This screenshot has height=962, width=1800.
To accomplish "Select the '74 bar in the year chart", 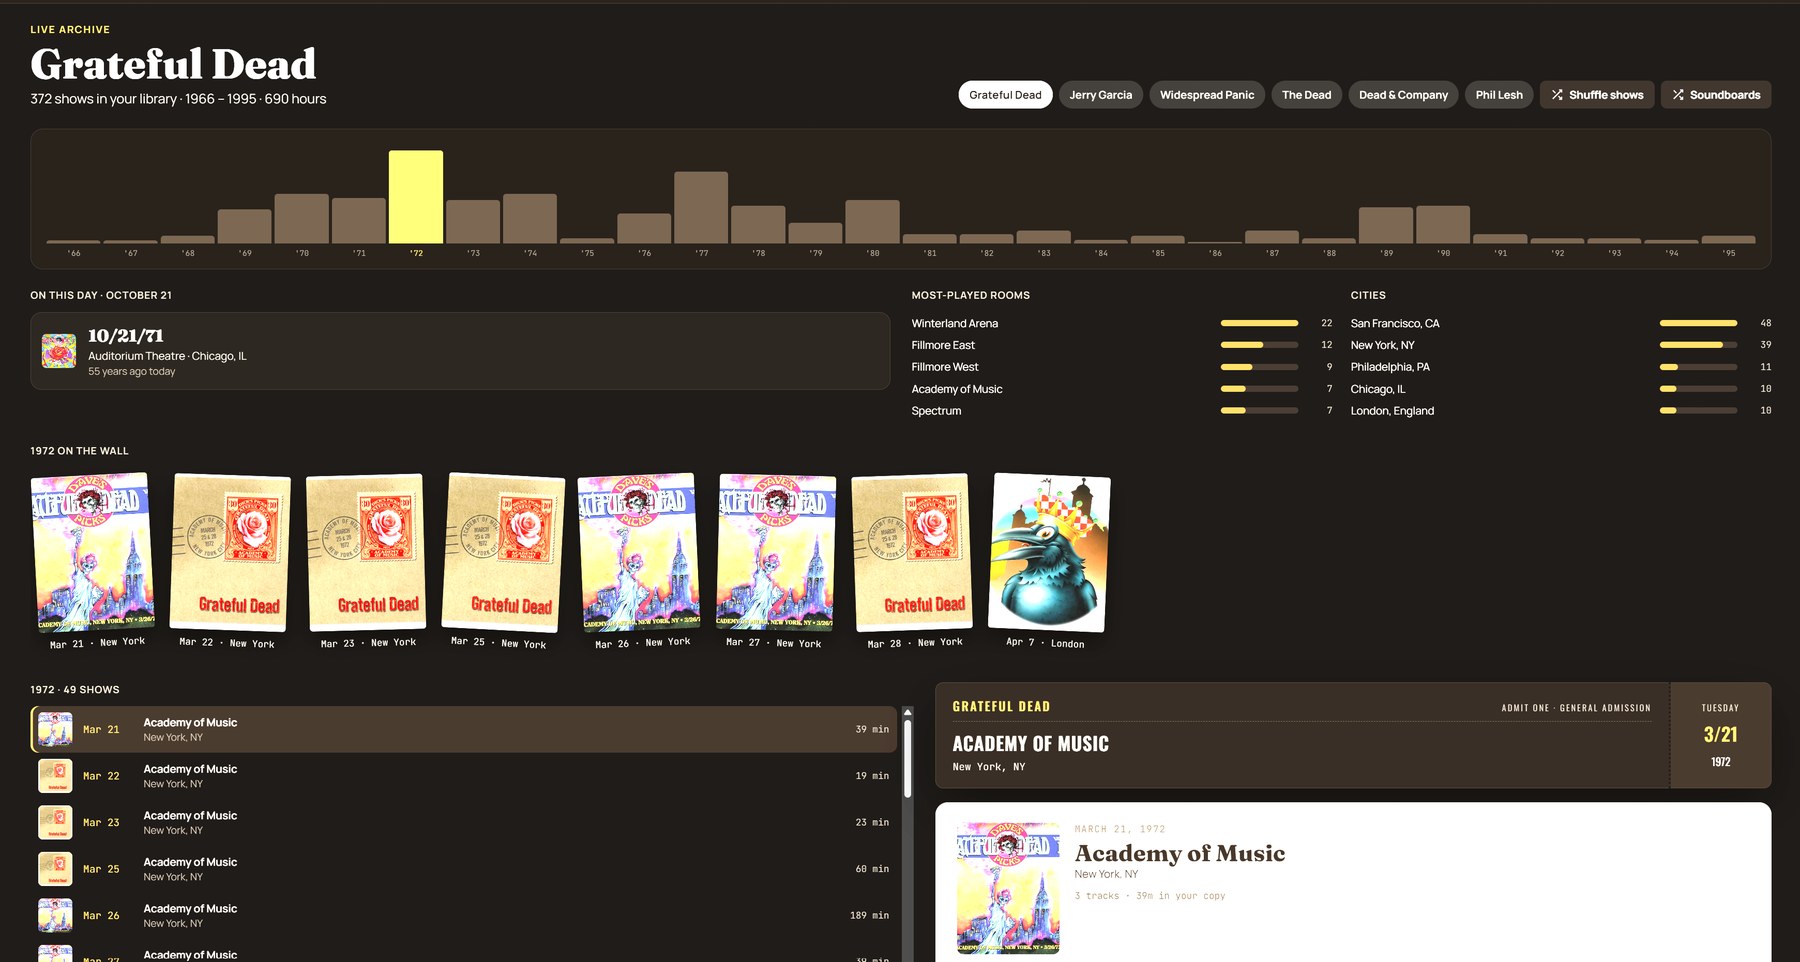I will [x=530, y=218].
